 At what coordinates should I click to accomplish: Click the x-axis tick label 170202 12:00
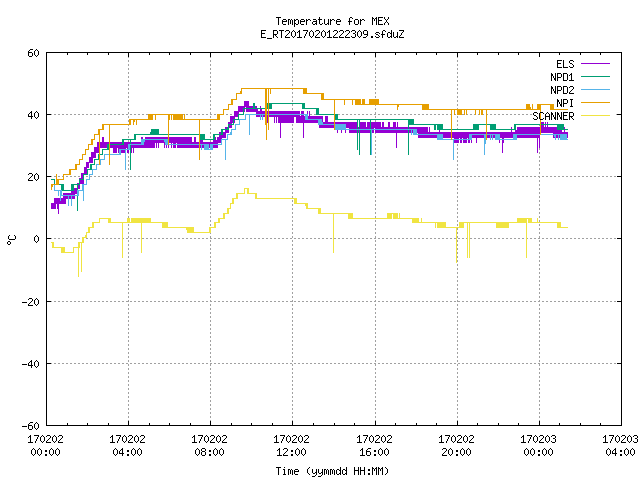291,446
